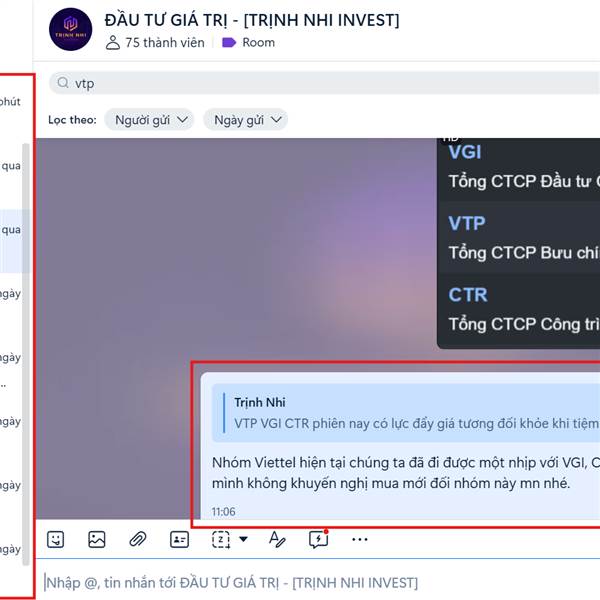
Task: Open the VTP stock item in image
Action: click(518, 237)
